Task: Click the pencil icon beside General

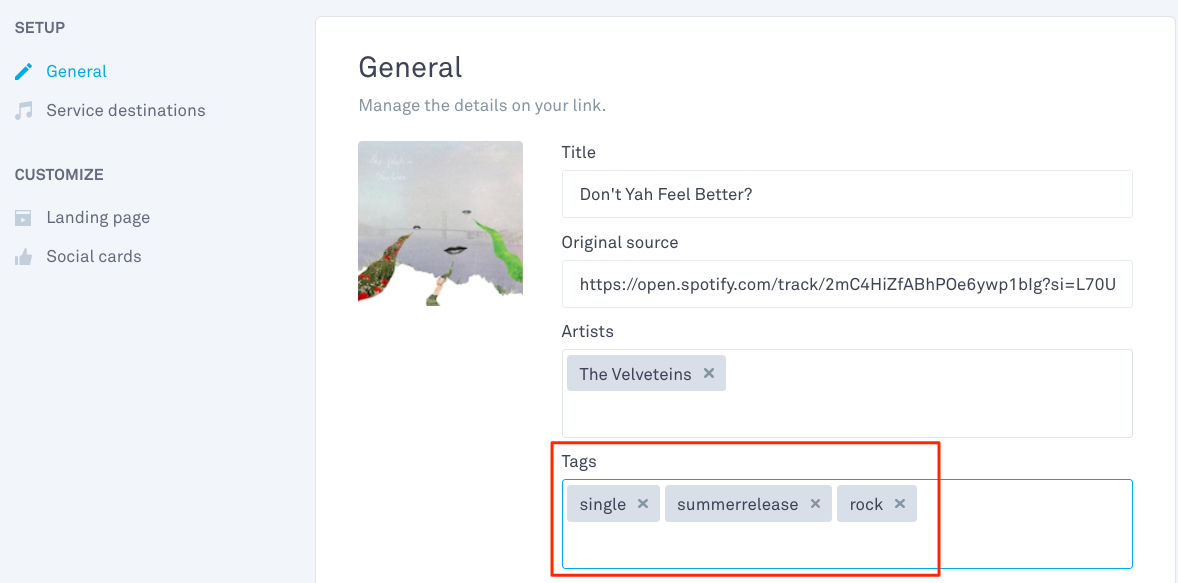Action: pos(24,71)
